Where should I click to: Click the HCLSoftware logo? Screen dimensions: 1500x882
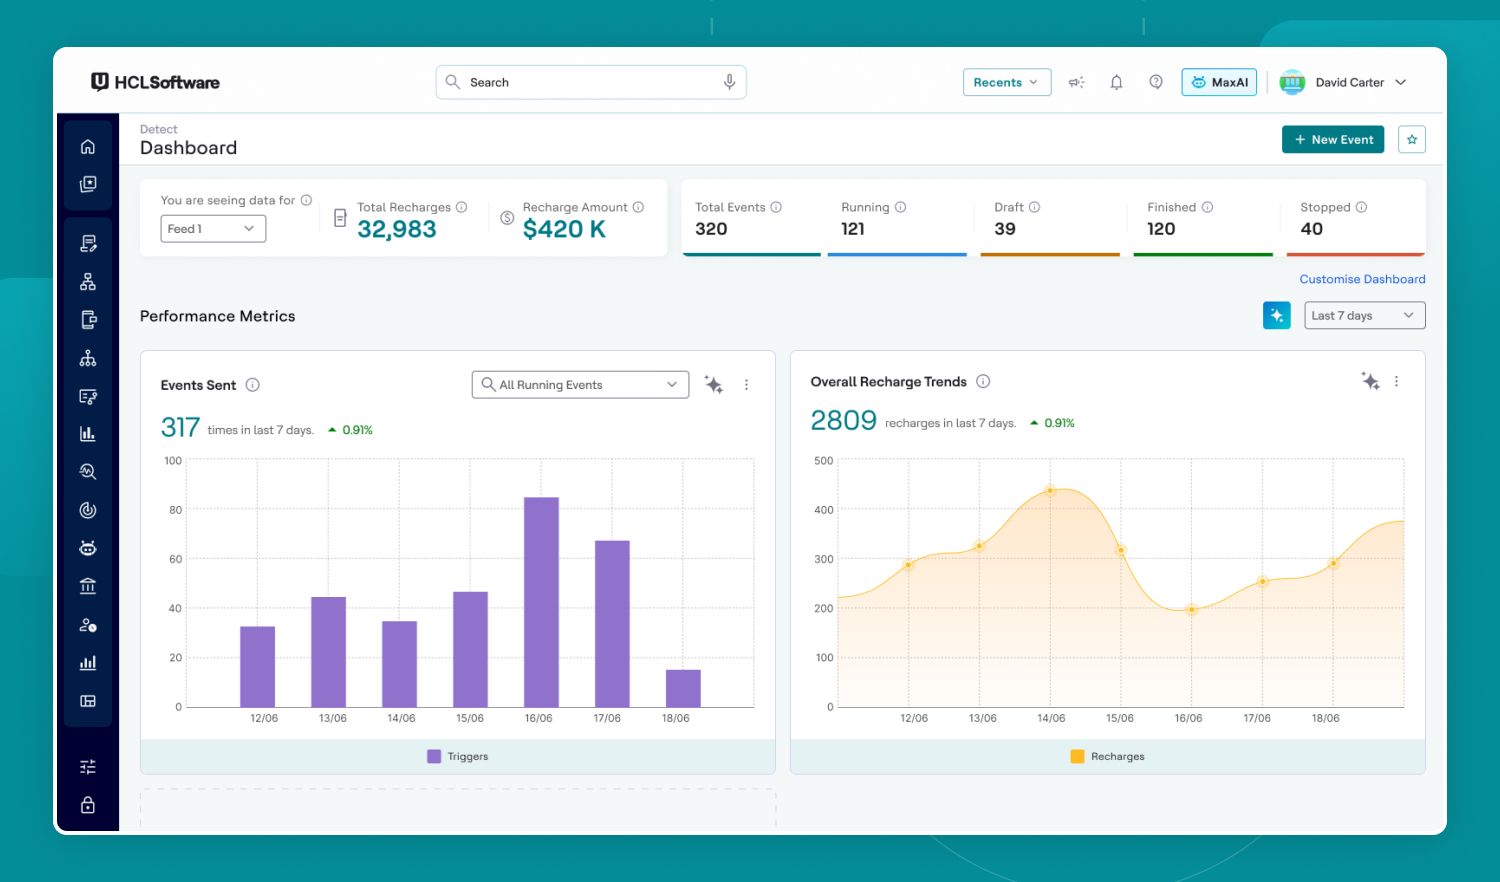pos(155,82)
